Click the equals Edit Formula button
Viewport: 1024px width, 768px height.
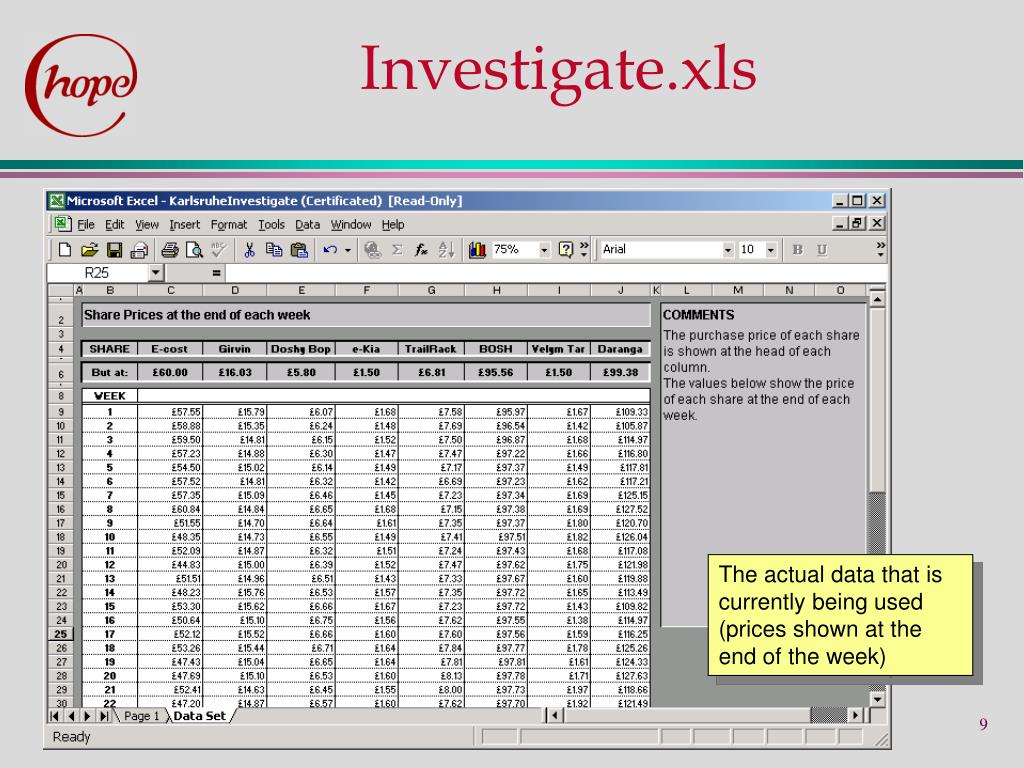[x=216, y=273]
